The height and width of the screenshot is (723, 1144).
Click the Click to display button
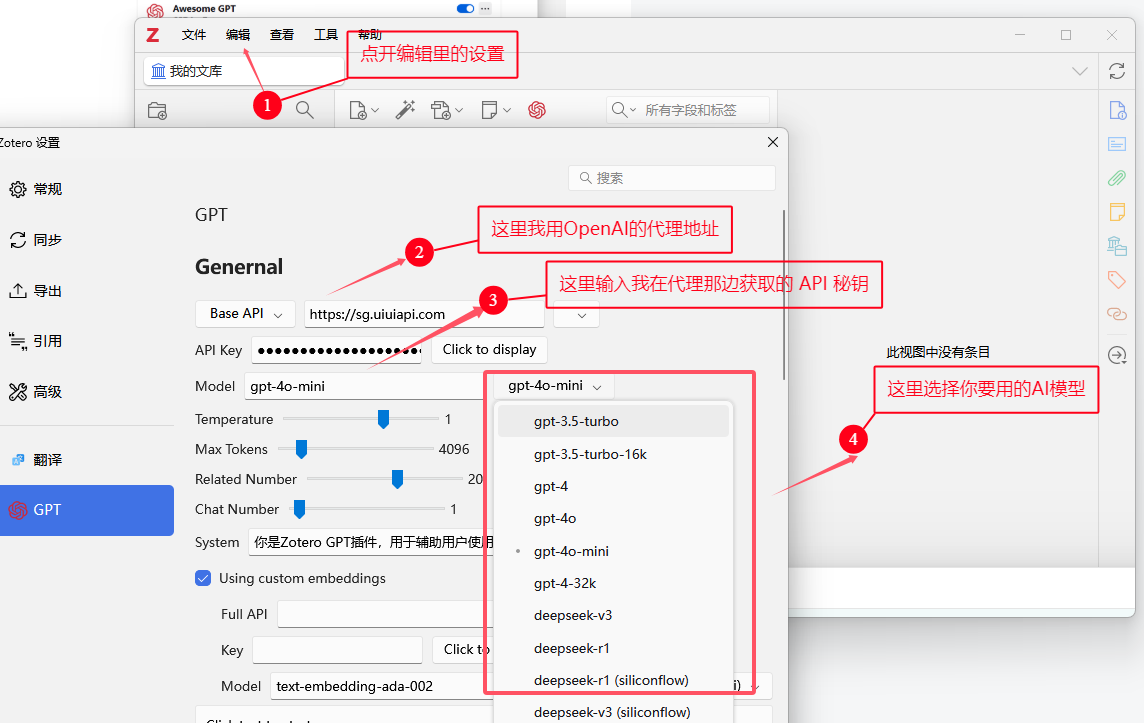click(x=490, y=349)
